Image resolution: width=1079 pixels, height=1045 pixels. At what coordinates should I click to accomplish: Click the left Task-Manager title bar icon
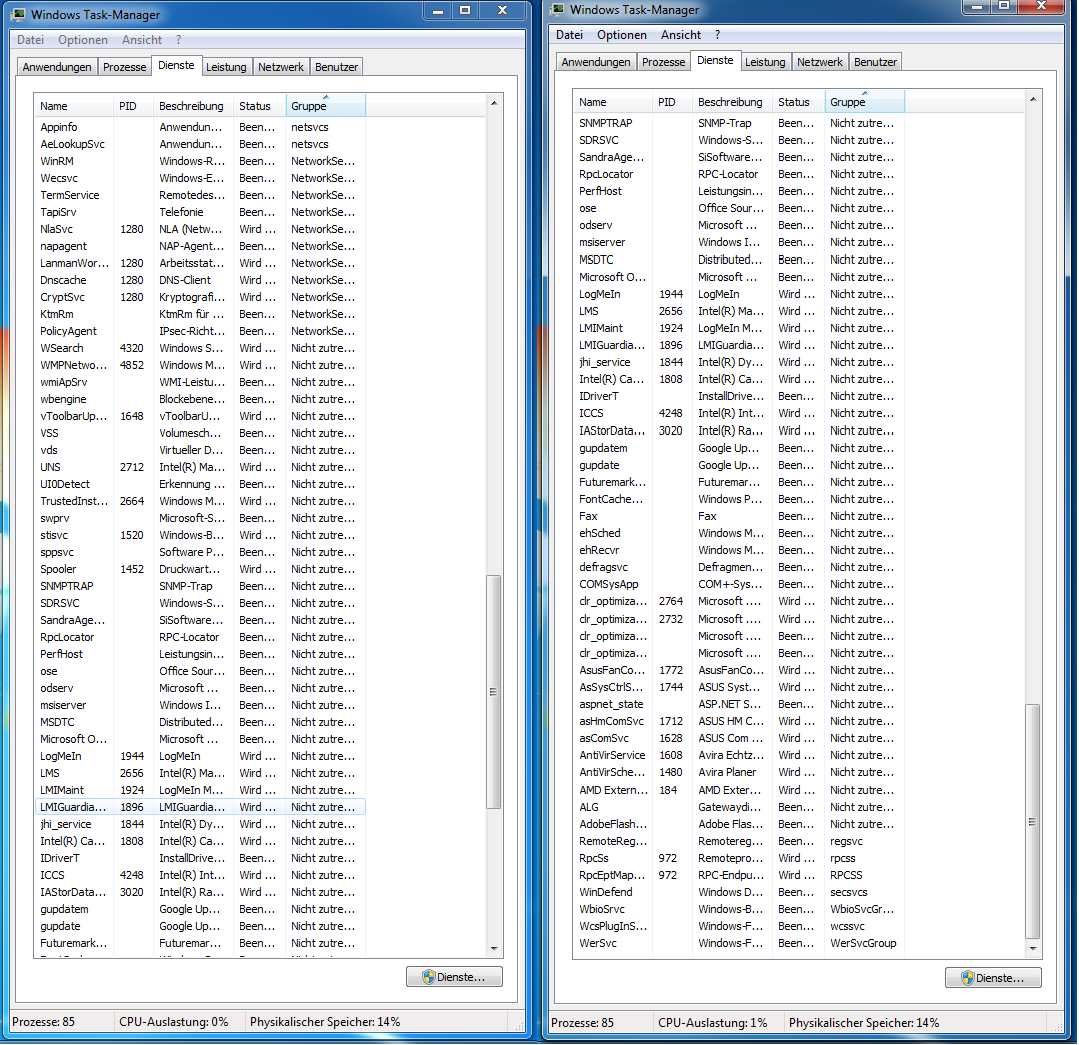(18, 14)
